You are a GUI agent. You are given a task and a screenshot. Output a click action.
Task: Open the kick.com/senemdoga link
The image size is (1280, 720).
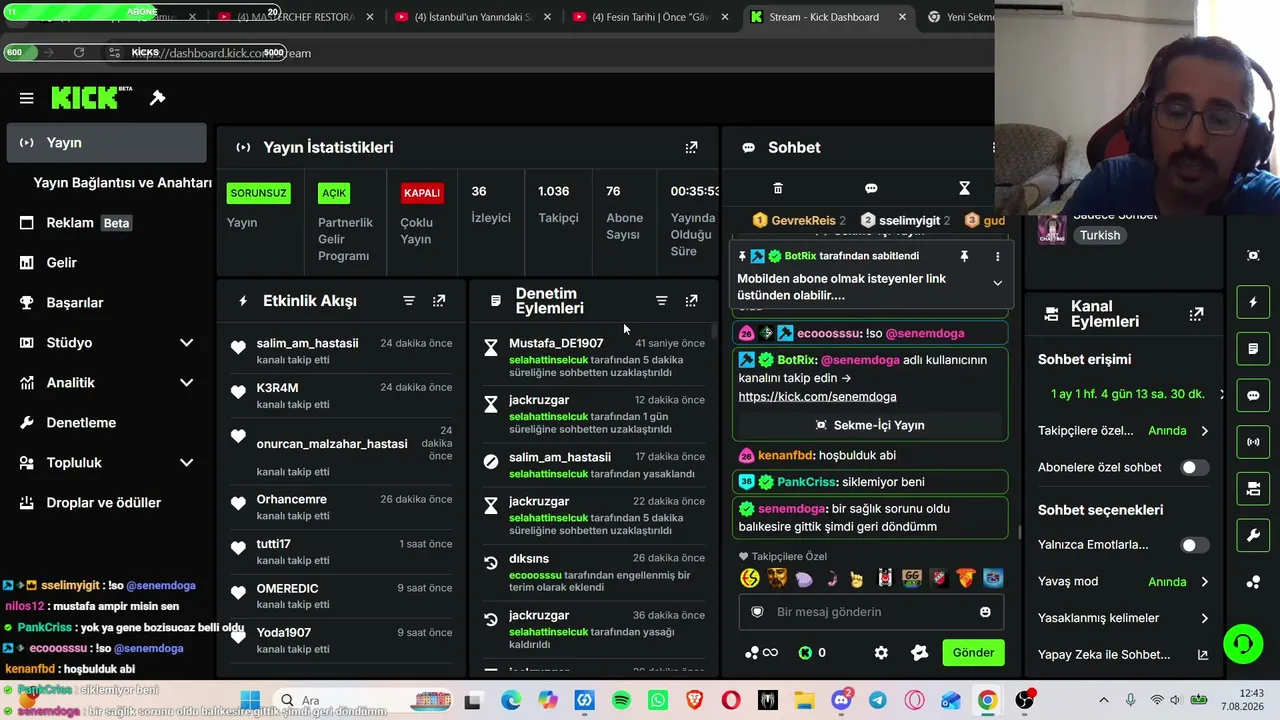[817, 397]
